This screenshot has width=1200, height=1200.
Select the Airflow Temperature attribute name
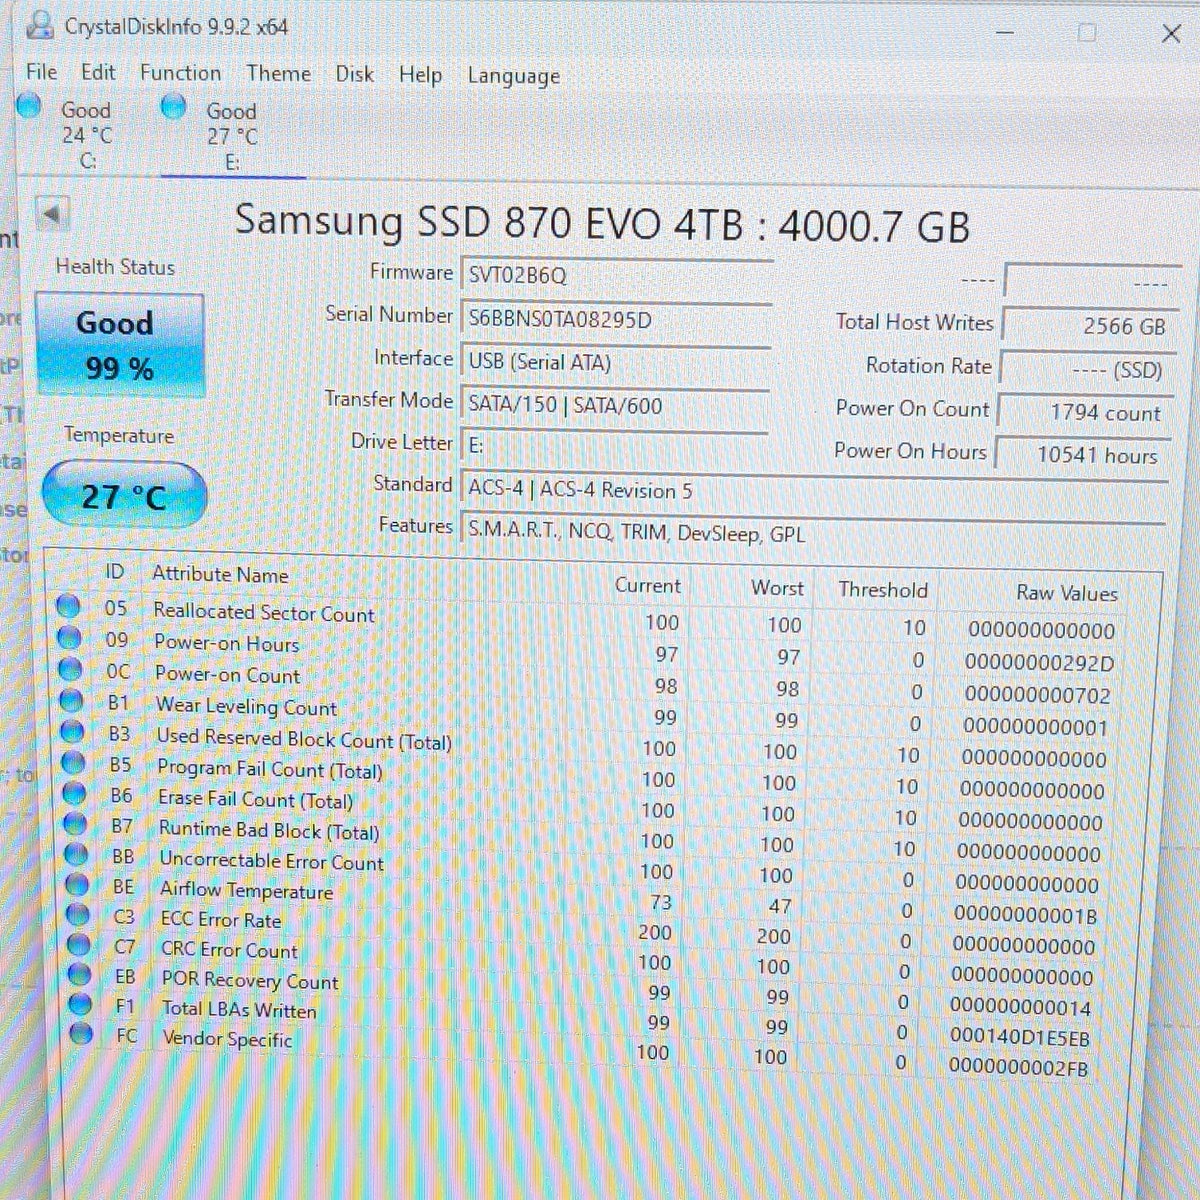pyautogui.click(x=246, y=890)
